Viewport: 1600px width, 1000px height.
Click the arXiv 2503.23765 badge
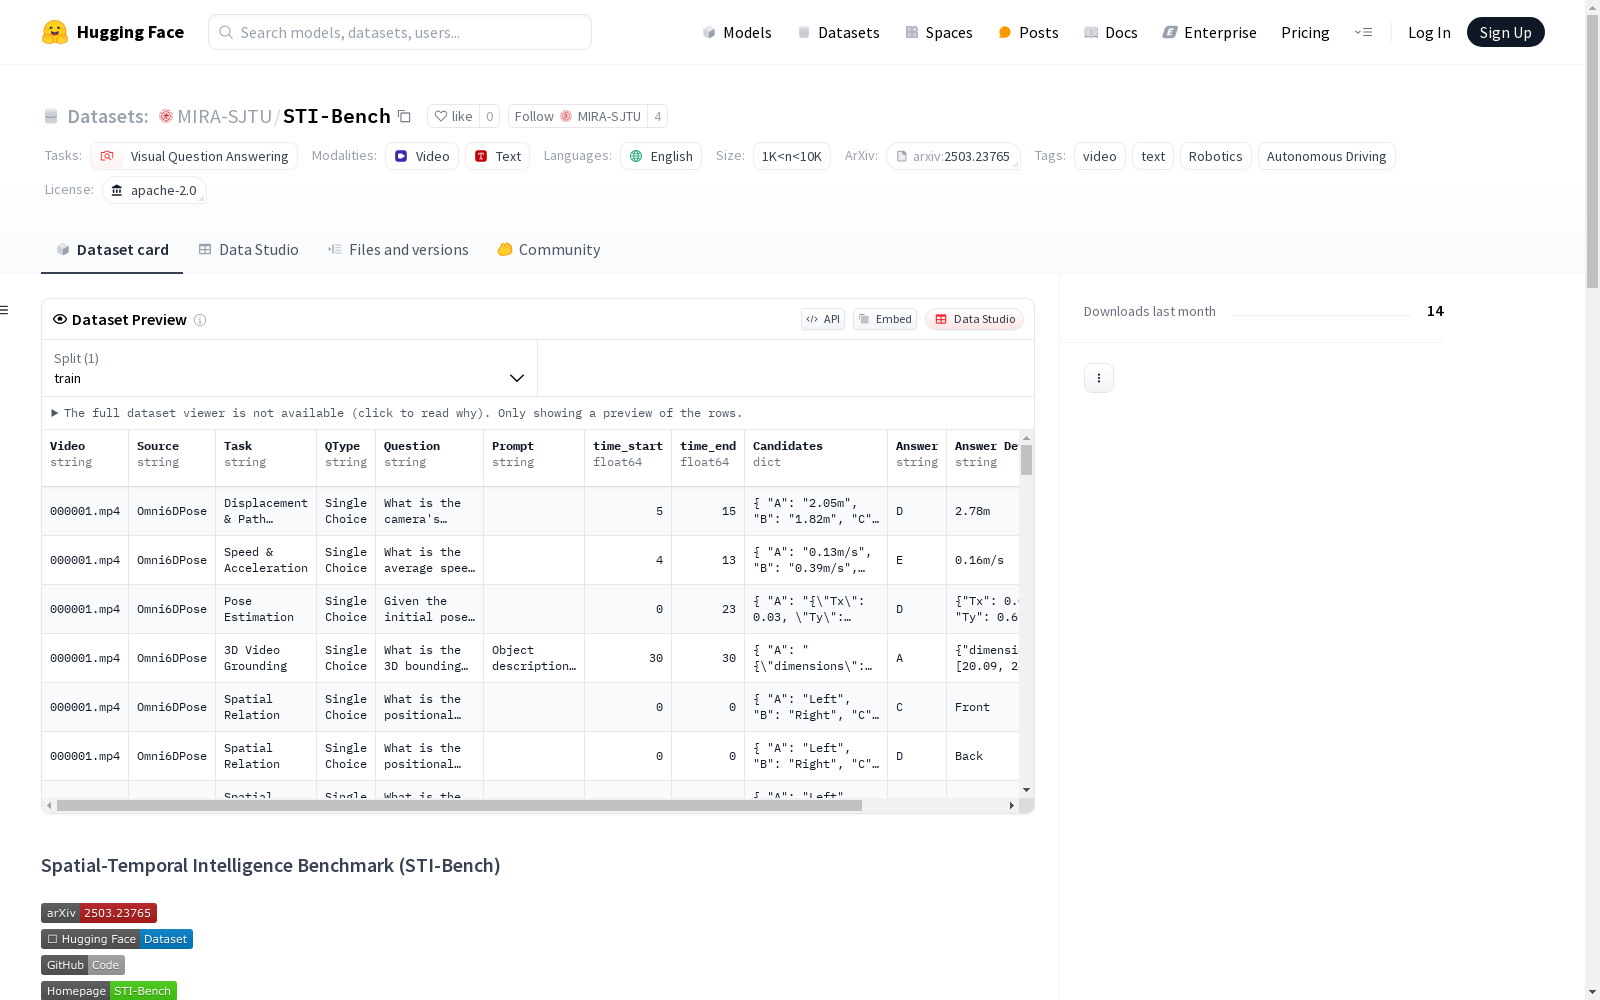[99, 913]
